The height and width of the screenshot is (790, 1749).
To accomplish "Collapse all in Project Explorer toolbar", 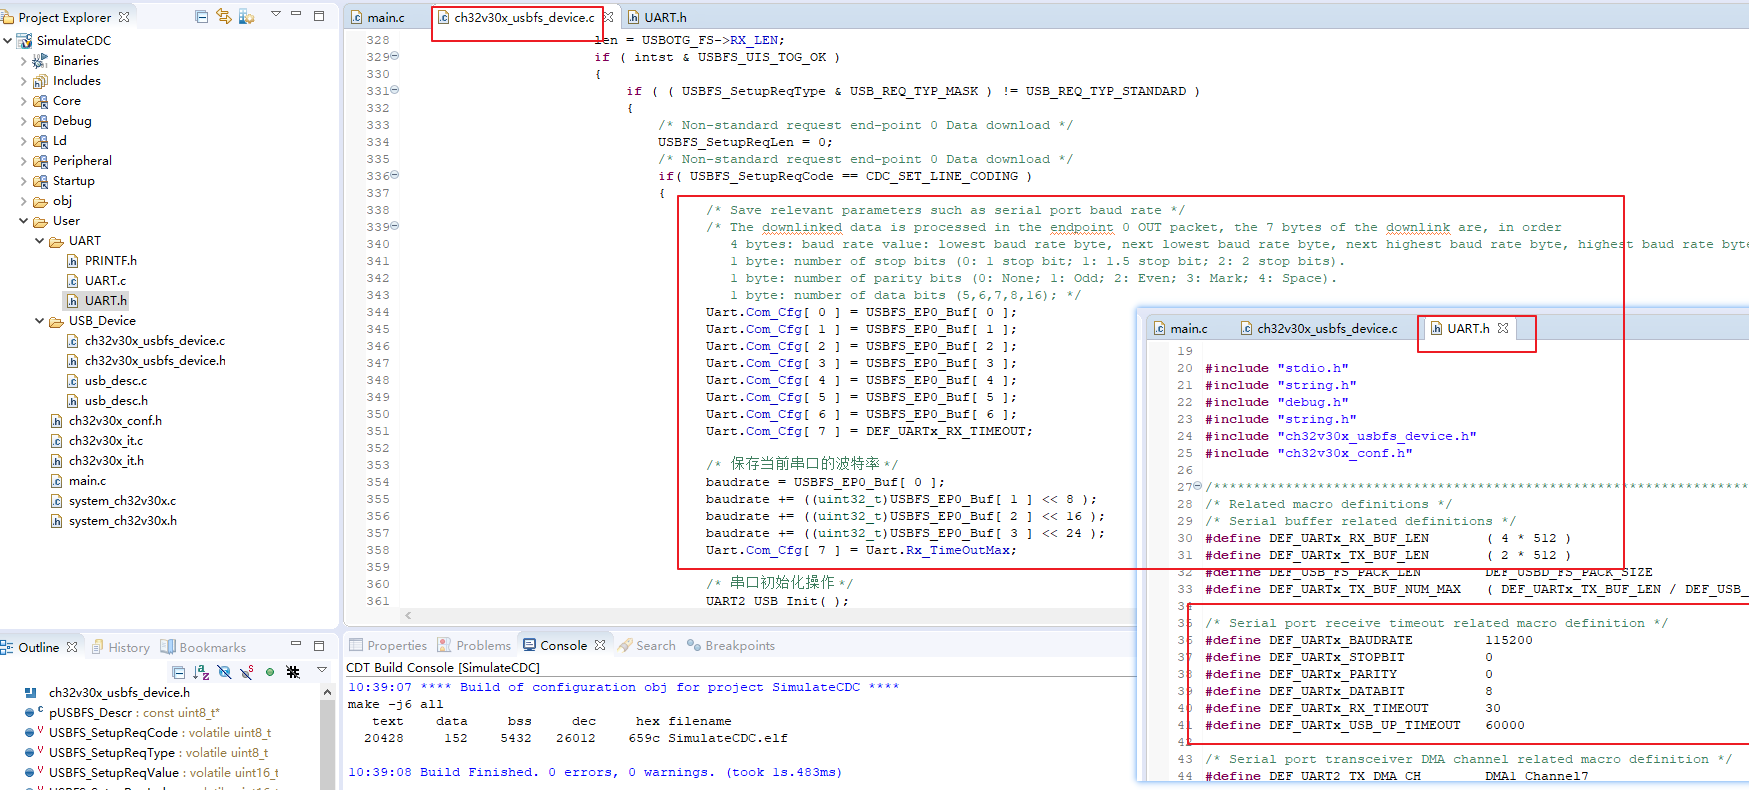I will pyautogui.click(x=202, y=16).
